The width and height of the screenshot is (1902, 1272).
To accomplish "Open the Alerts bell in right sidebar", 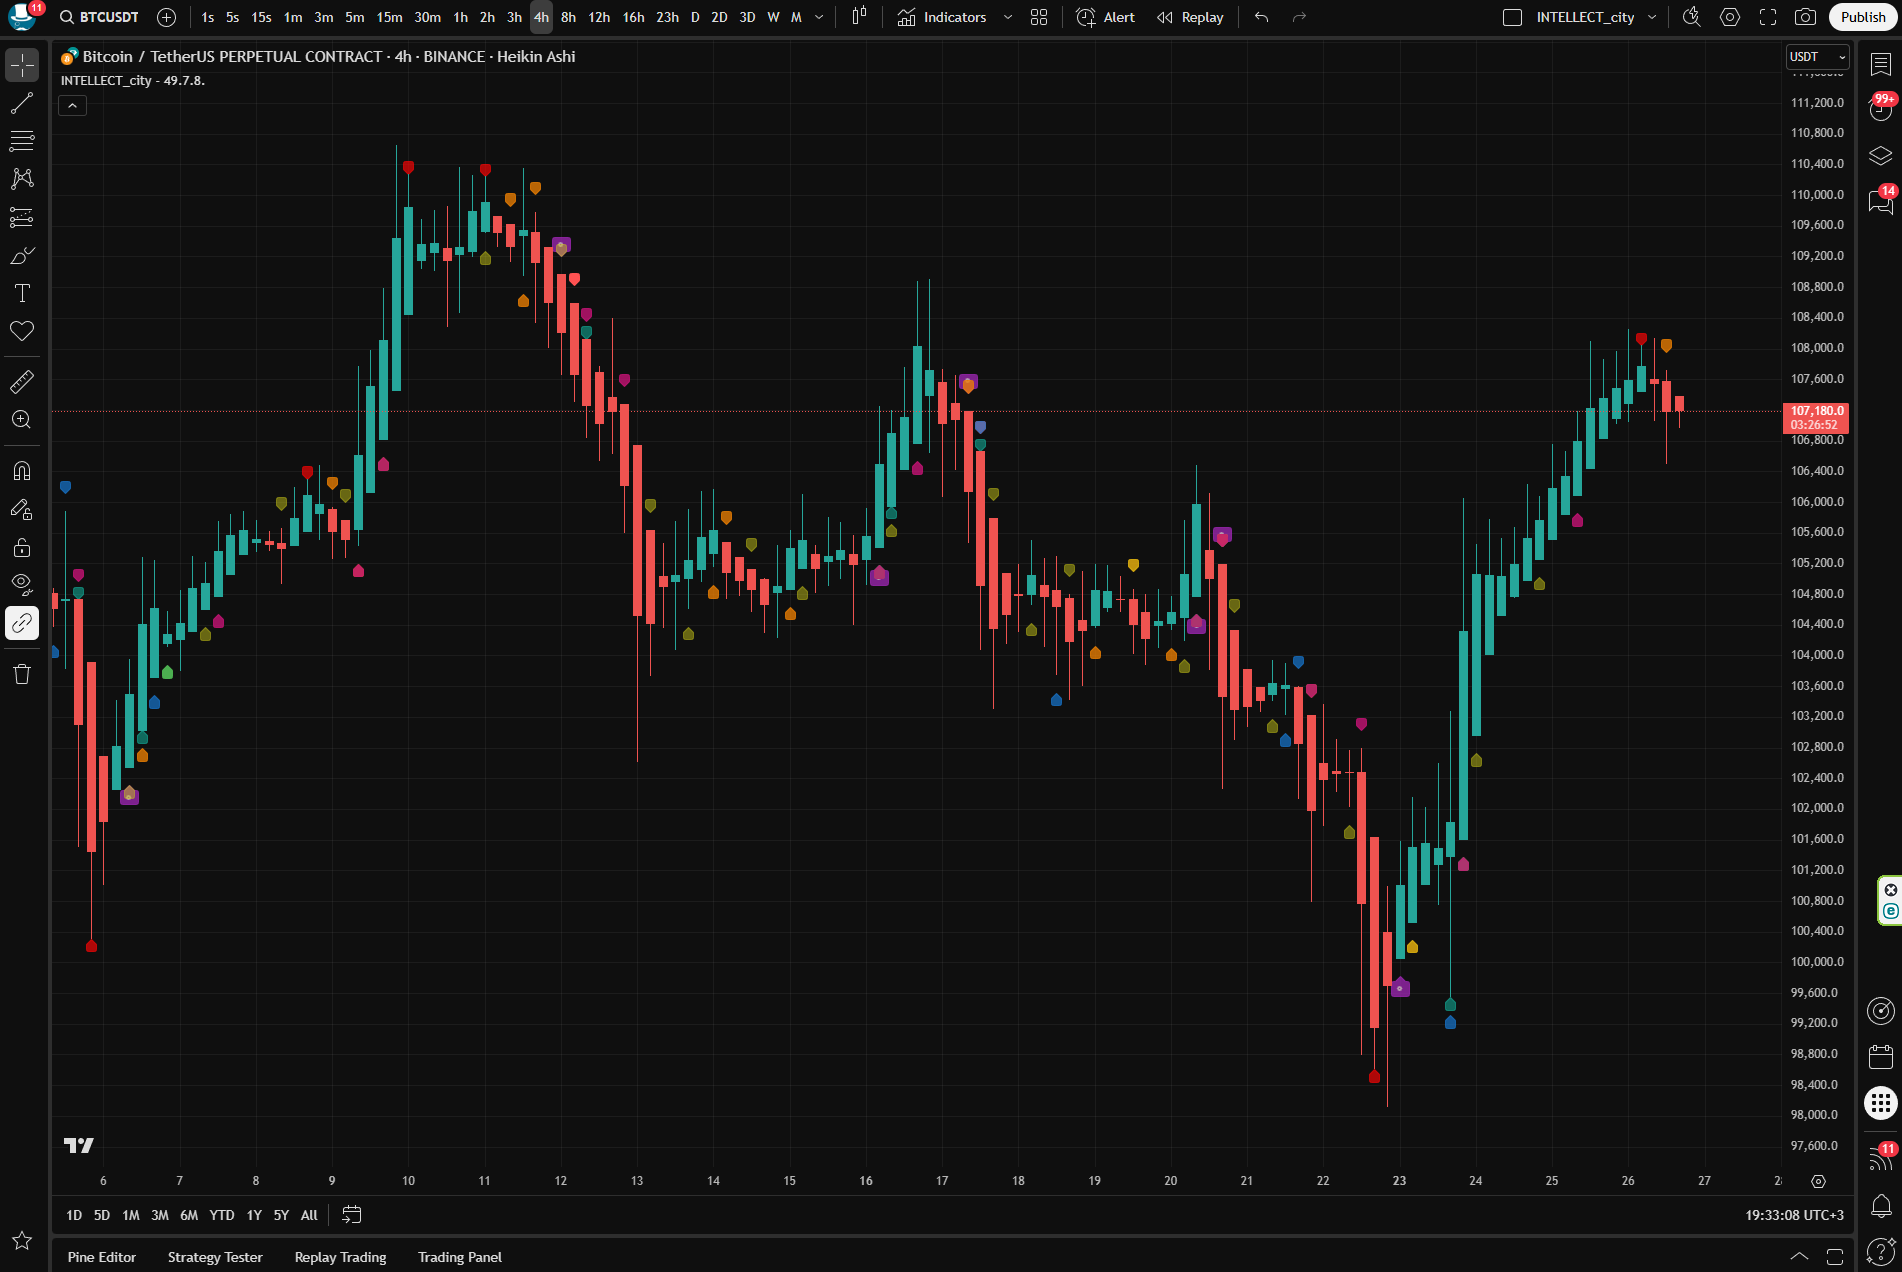I will click(x=1881, y=1204).
